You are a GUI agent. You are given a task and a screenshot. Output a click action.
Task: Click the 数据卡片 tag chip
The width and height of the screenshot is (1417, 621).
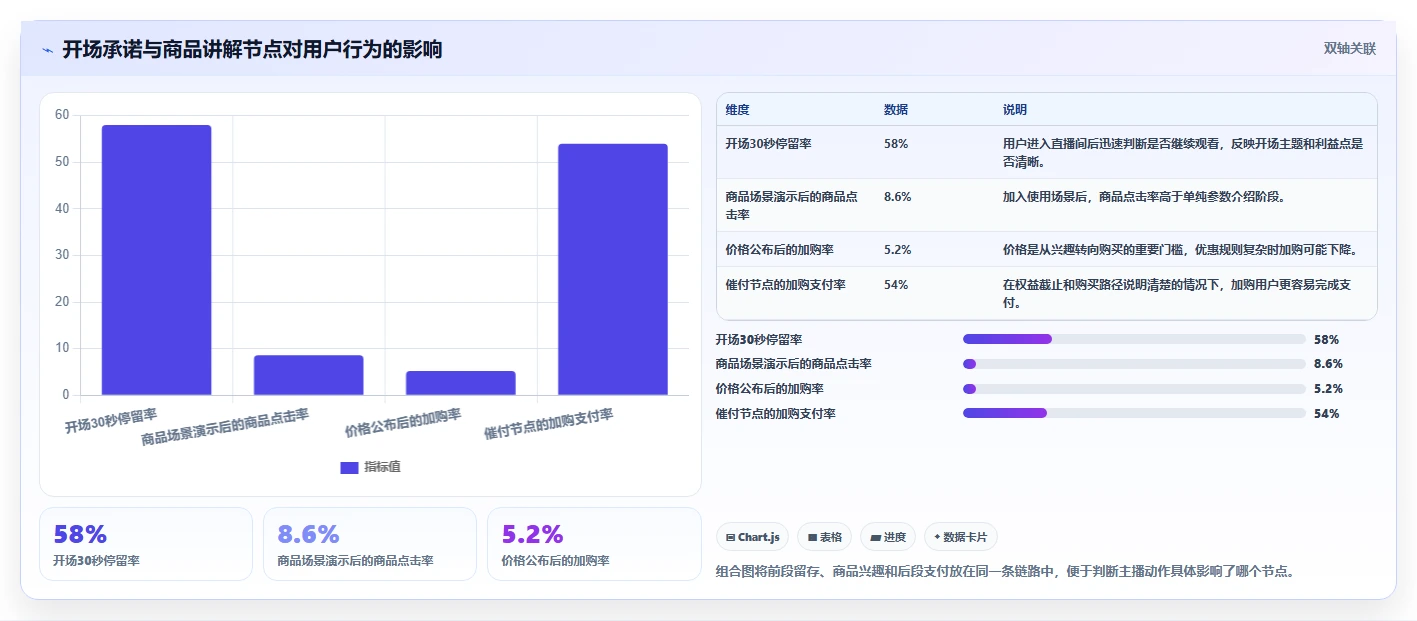tap(960, 537)
